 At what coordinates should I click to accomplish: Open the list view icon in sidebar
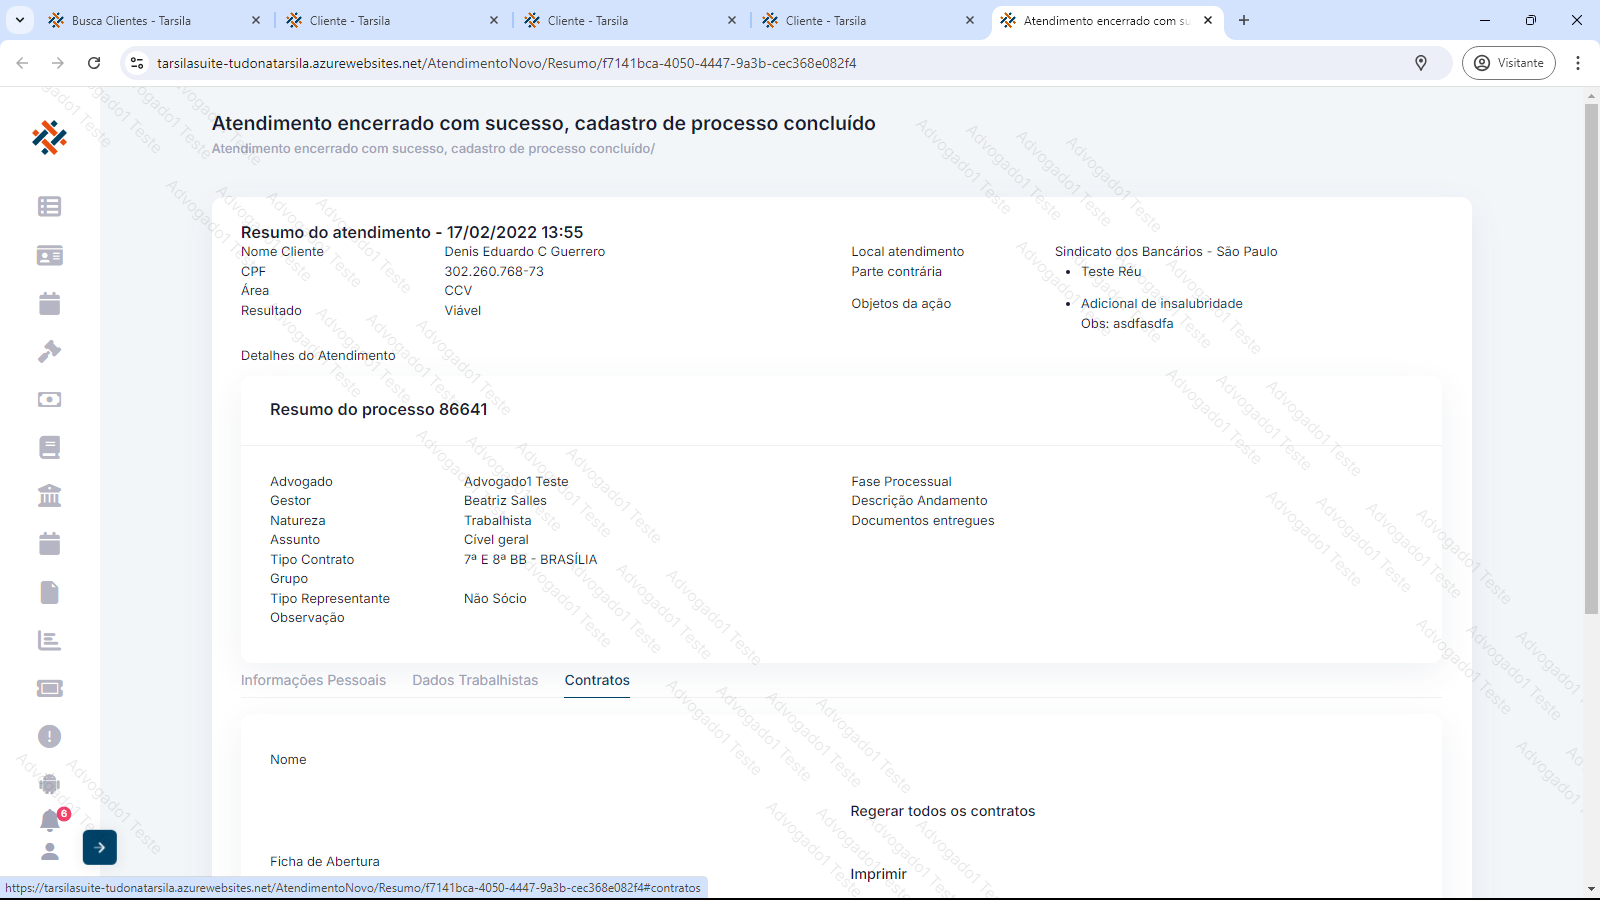(x=49, y=206)
